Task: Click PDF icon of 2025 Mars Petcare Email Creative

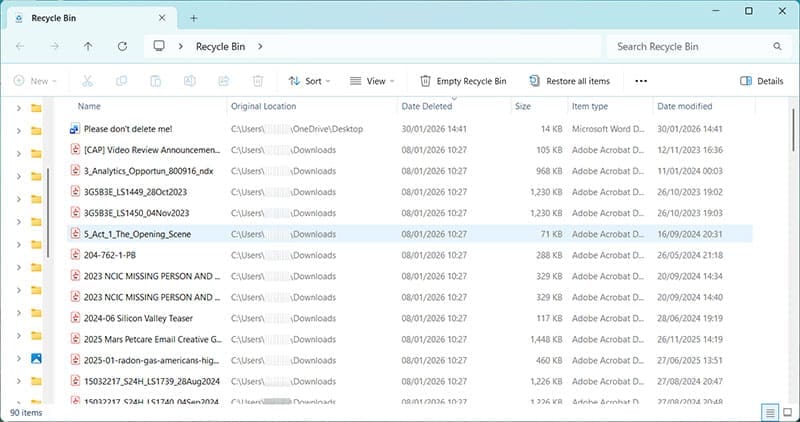Action: (75, 339)
